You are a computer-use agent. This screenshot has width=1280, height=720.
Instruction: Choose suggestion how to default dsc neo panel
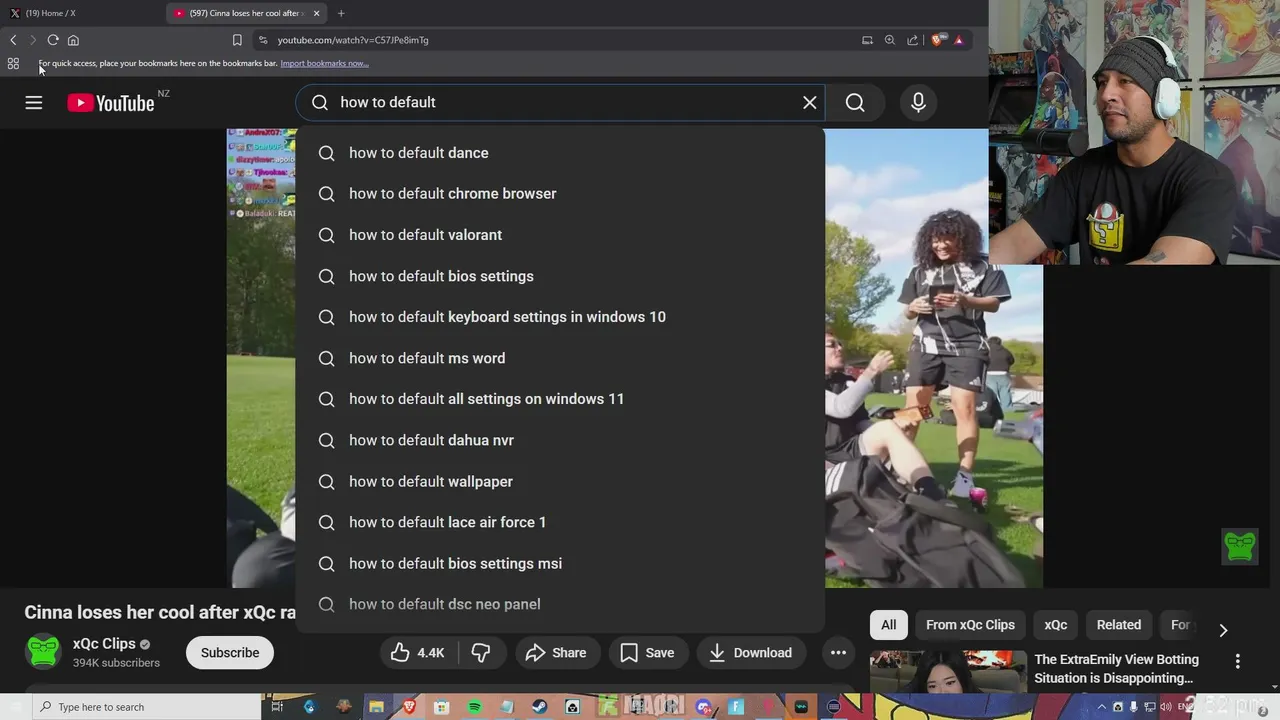(x=560, y=604)
